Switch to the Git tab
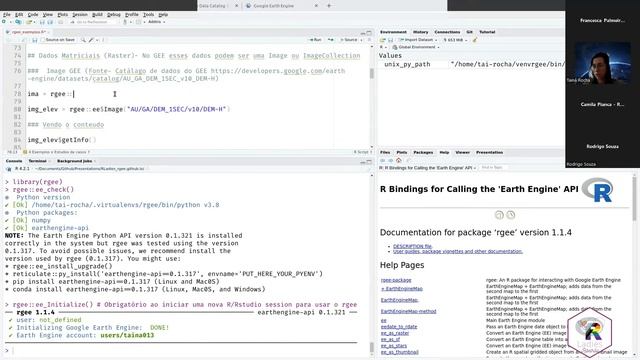640x360 pixels. pos(469,32)
